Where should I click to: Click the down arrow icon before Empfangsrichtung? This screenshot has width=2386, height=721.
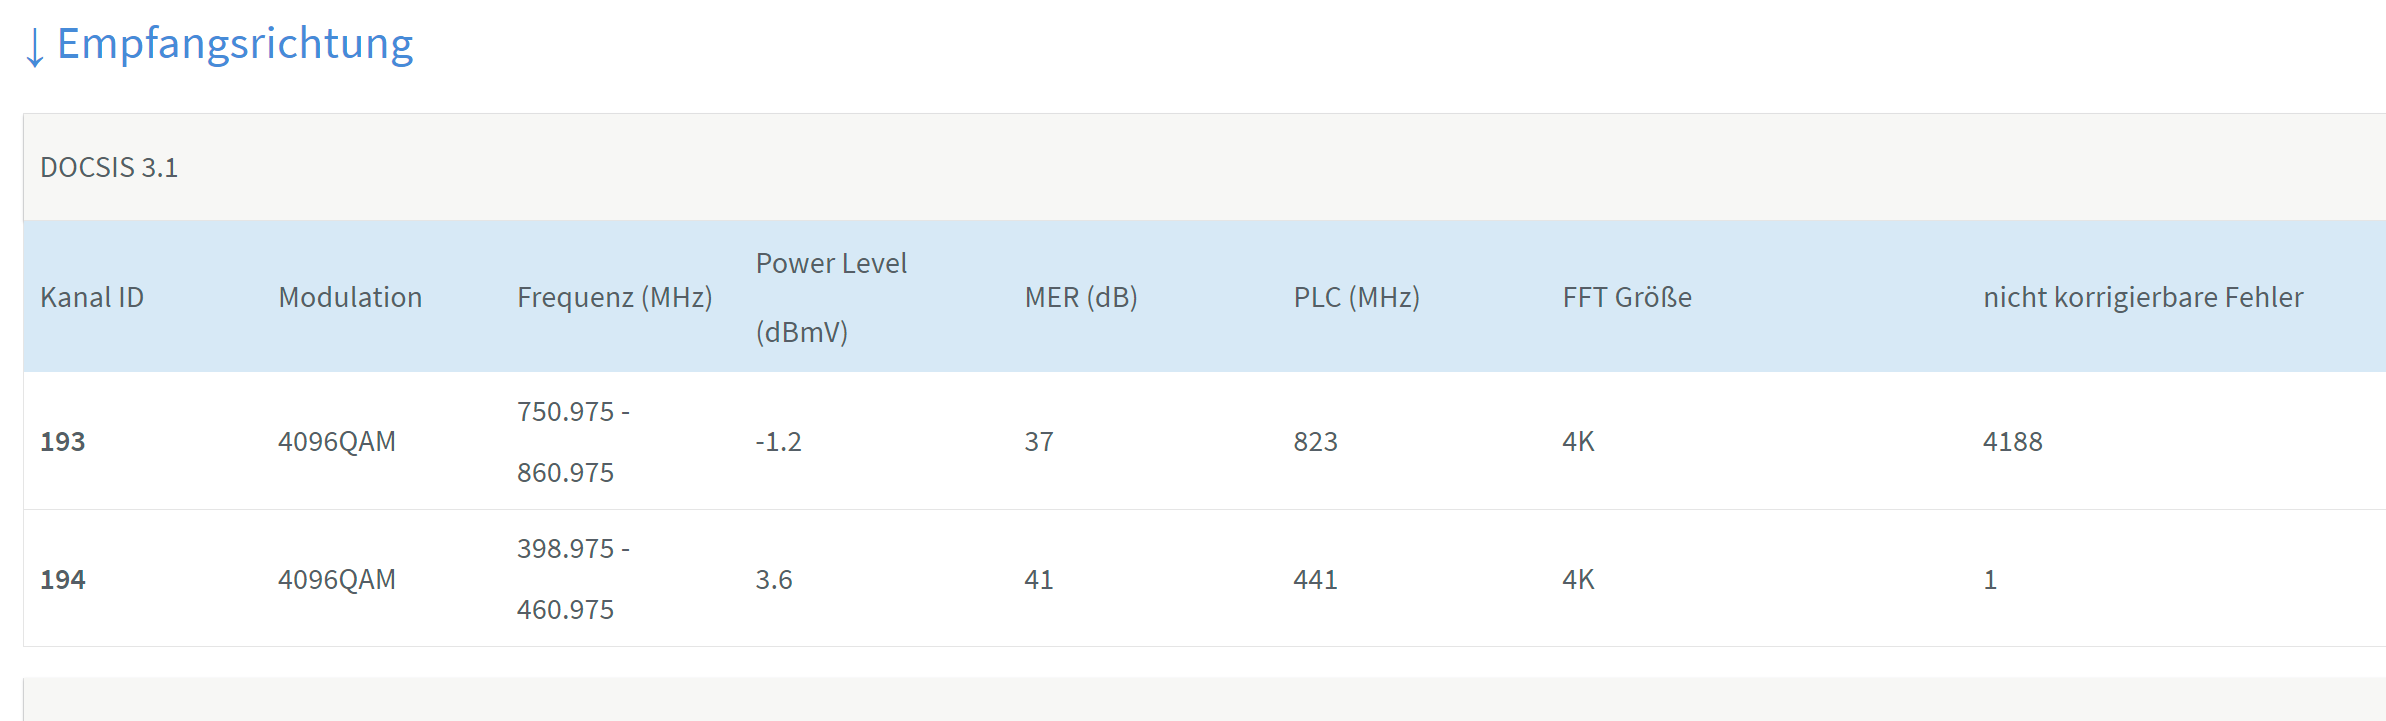tap(35, 47)
